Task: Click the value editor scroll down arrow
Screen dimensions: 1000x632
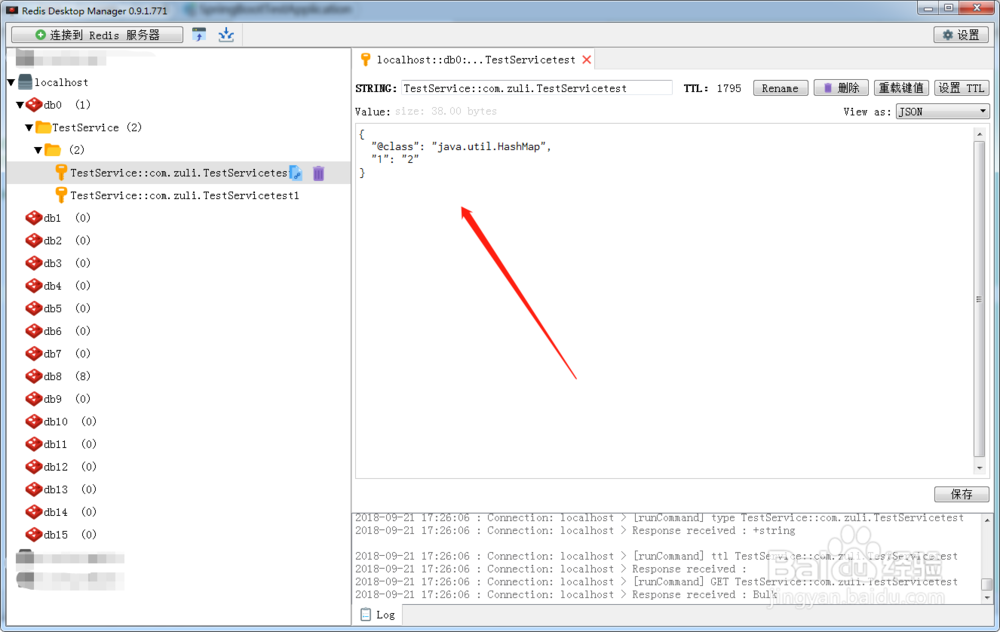Action: click(979, 468)
